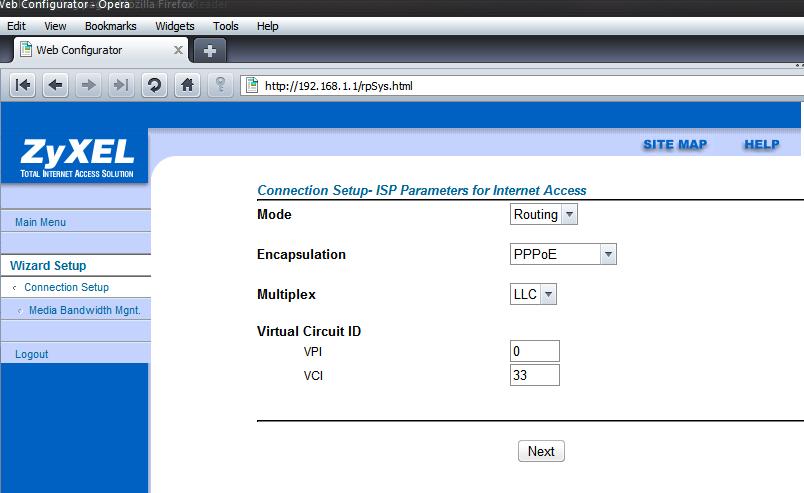The height and width of the screenshot is (493, 804).
Task: Go back with the Back arrow
Action: point(55,85)
